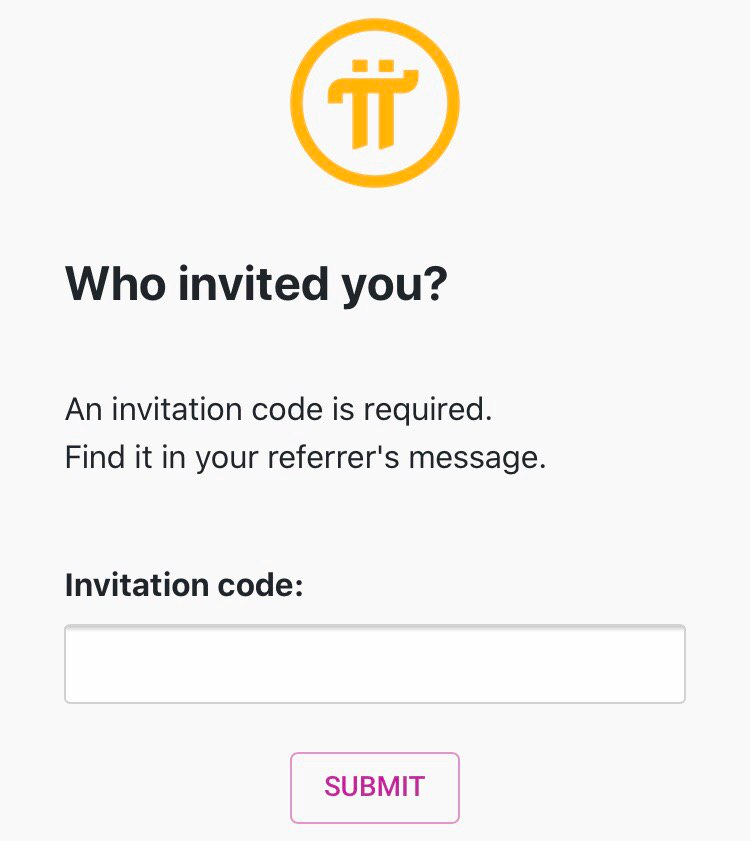Click "Find it in your referrer's message." text

305,457
